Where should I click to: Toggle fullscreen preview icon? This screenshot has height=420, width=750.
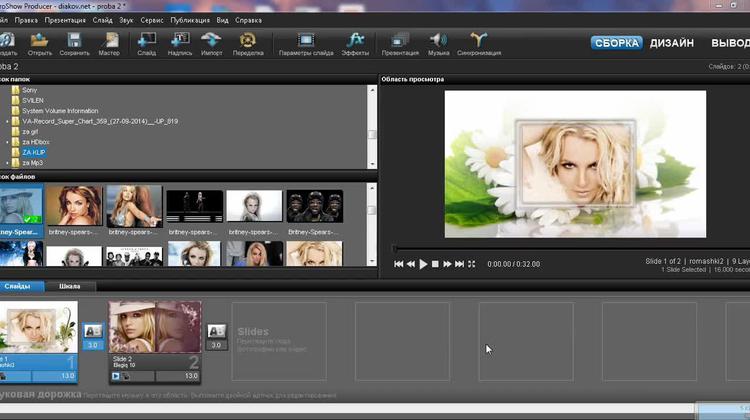point(472,264)
